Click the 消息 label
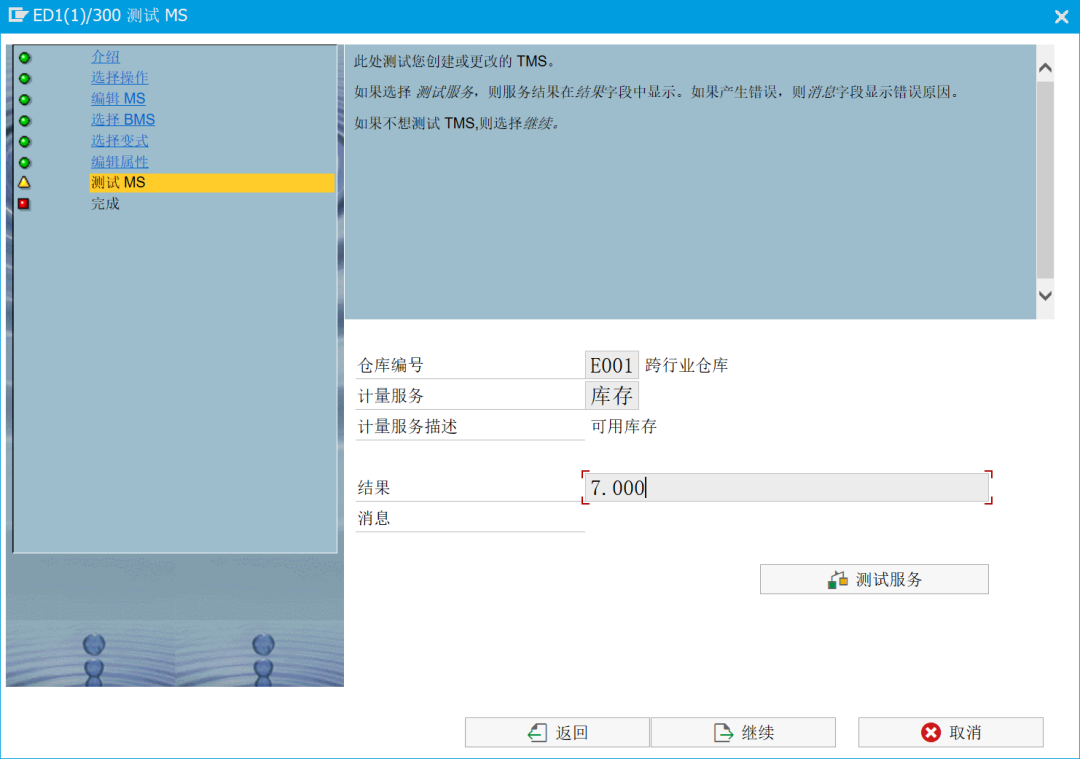The width and height of the screenshot is (1080, 759). point(374,518)
